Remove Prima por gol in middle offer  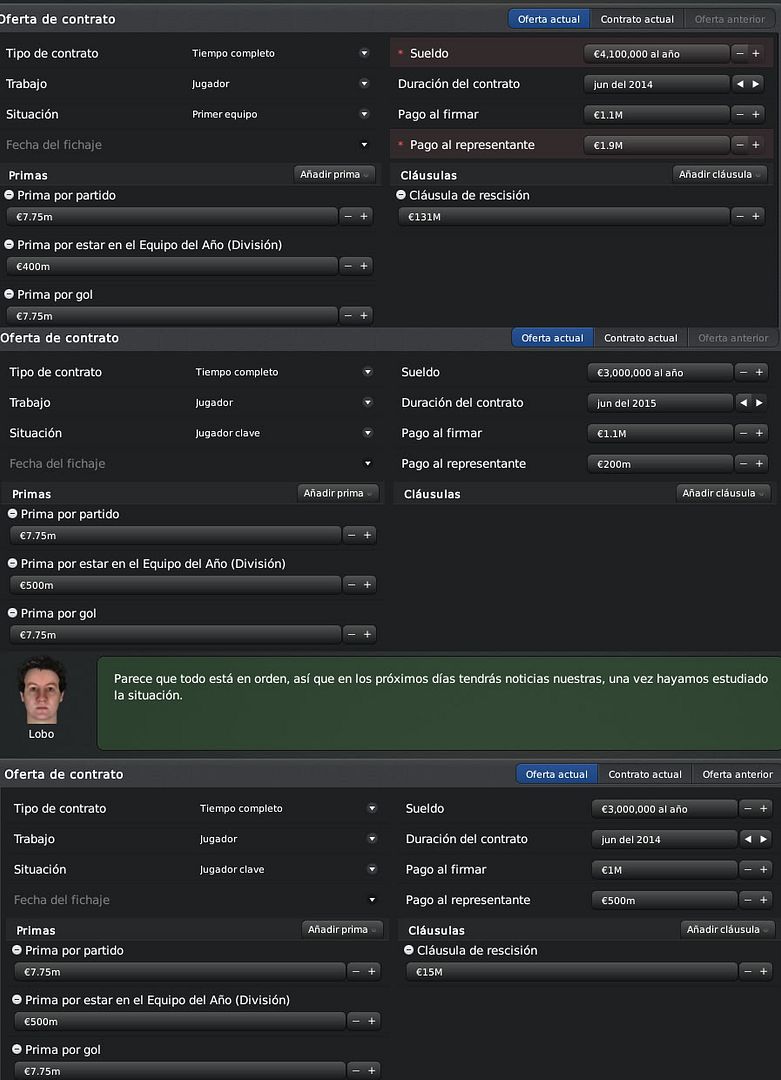12,612
